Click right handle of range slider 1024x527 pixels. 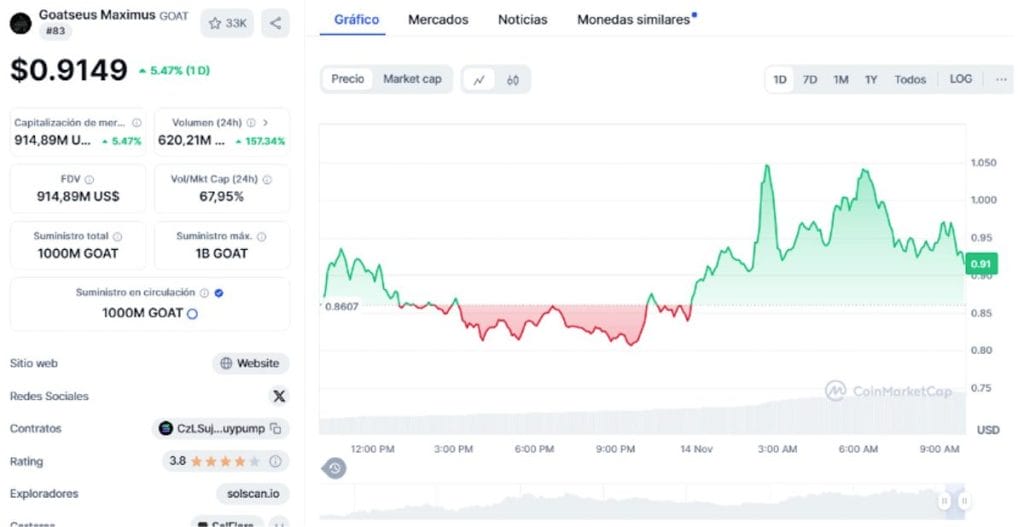click(963, 501)
